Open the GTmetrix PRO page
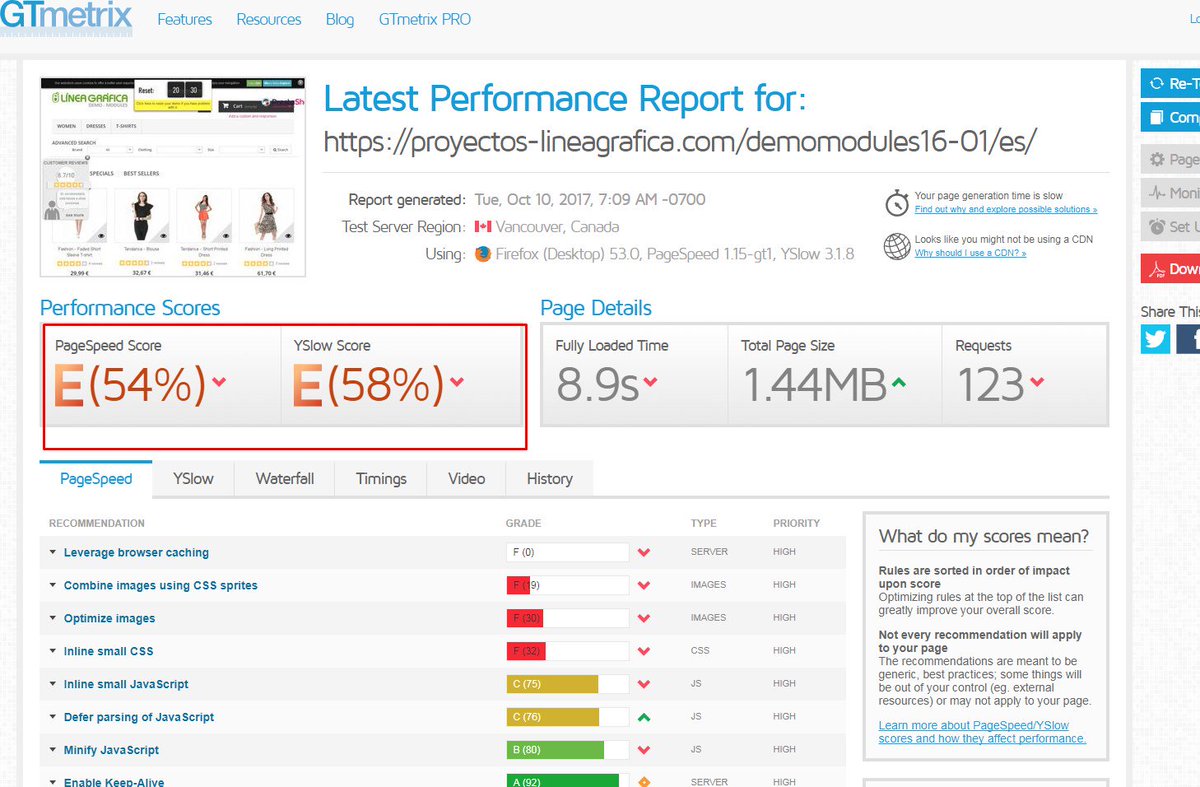Screen dimensions: 1200x787 point(425,19)
